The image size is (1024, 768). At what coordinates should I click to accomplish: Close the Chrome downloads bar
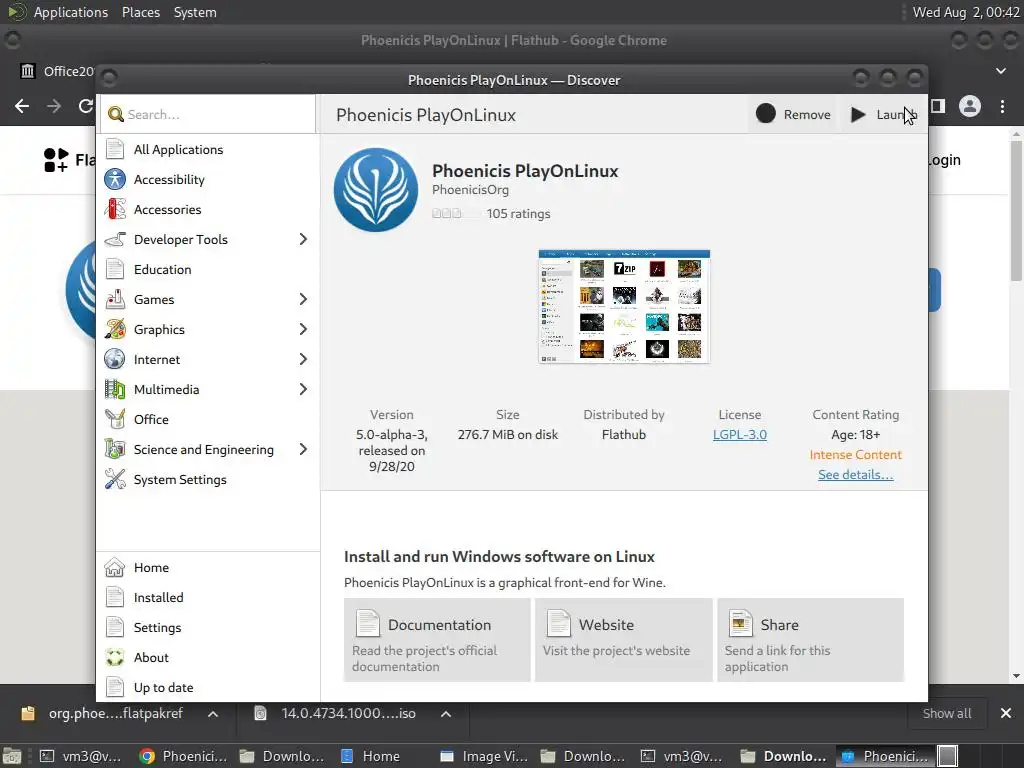point(1006,713)
